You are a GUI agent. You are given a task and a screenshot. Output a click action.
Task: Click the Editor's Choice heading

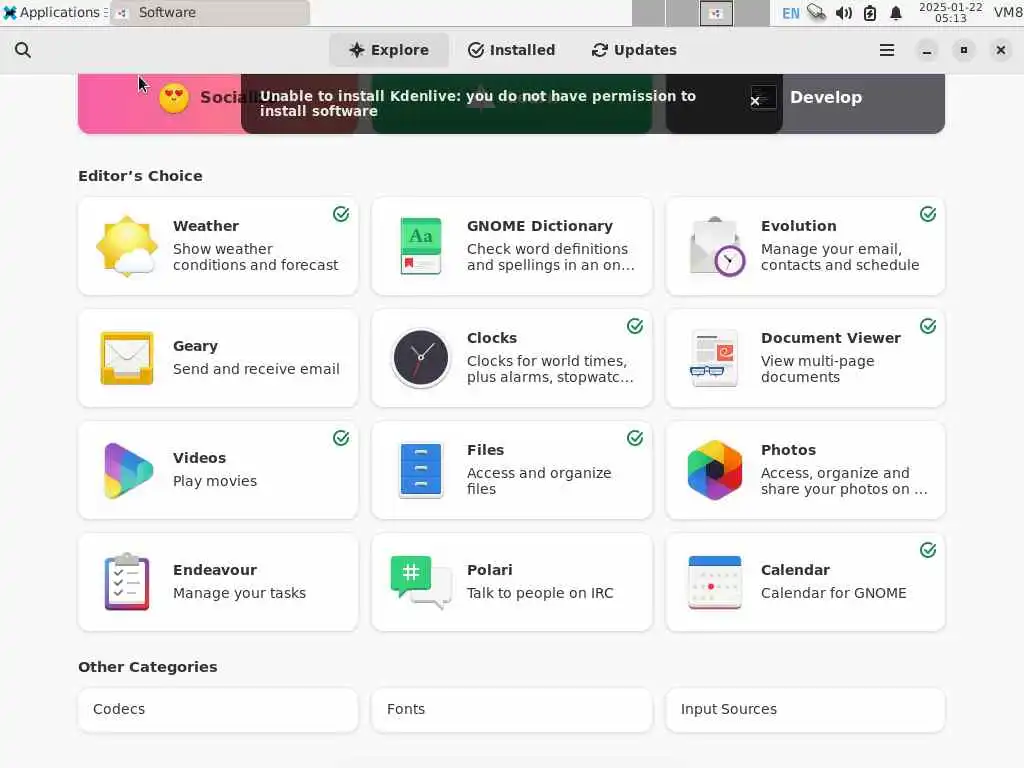click(x=140, y=176)
